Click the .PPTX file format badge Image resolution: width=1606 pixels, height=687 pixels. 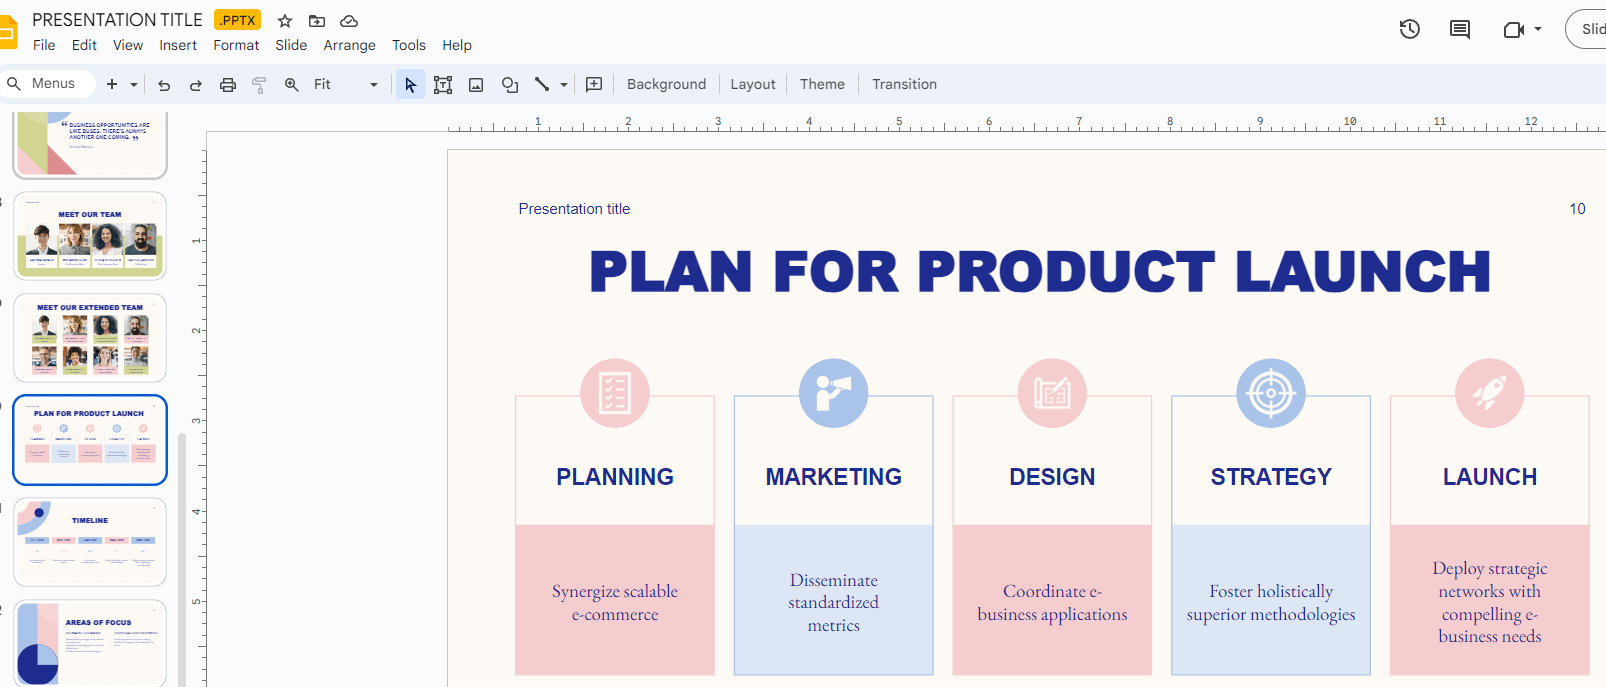(x=238, y=20)
